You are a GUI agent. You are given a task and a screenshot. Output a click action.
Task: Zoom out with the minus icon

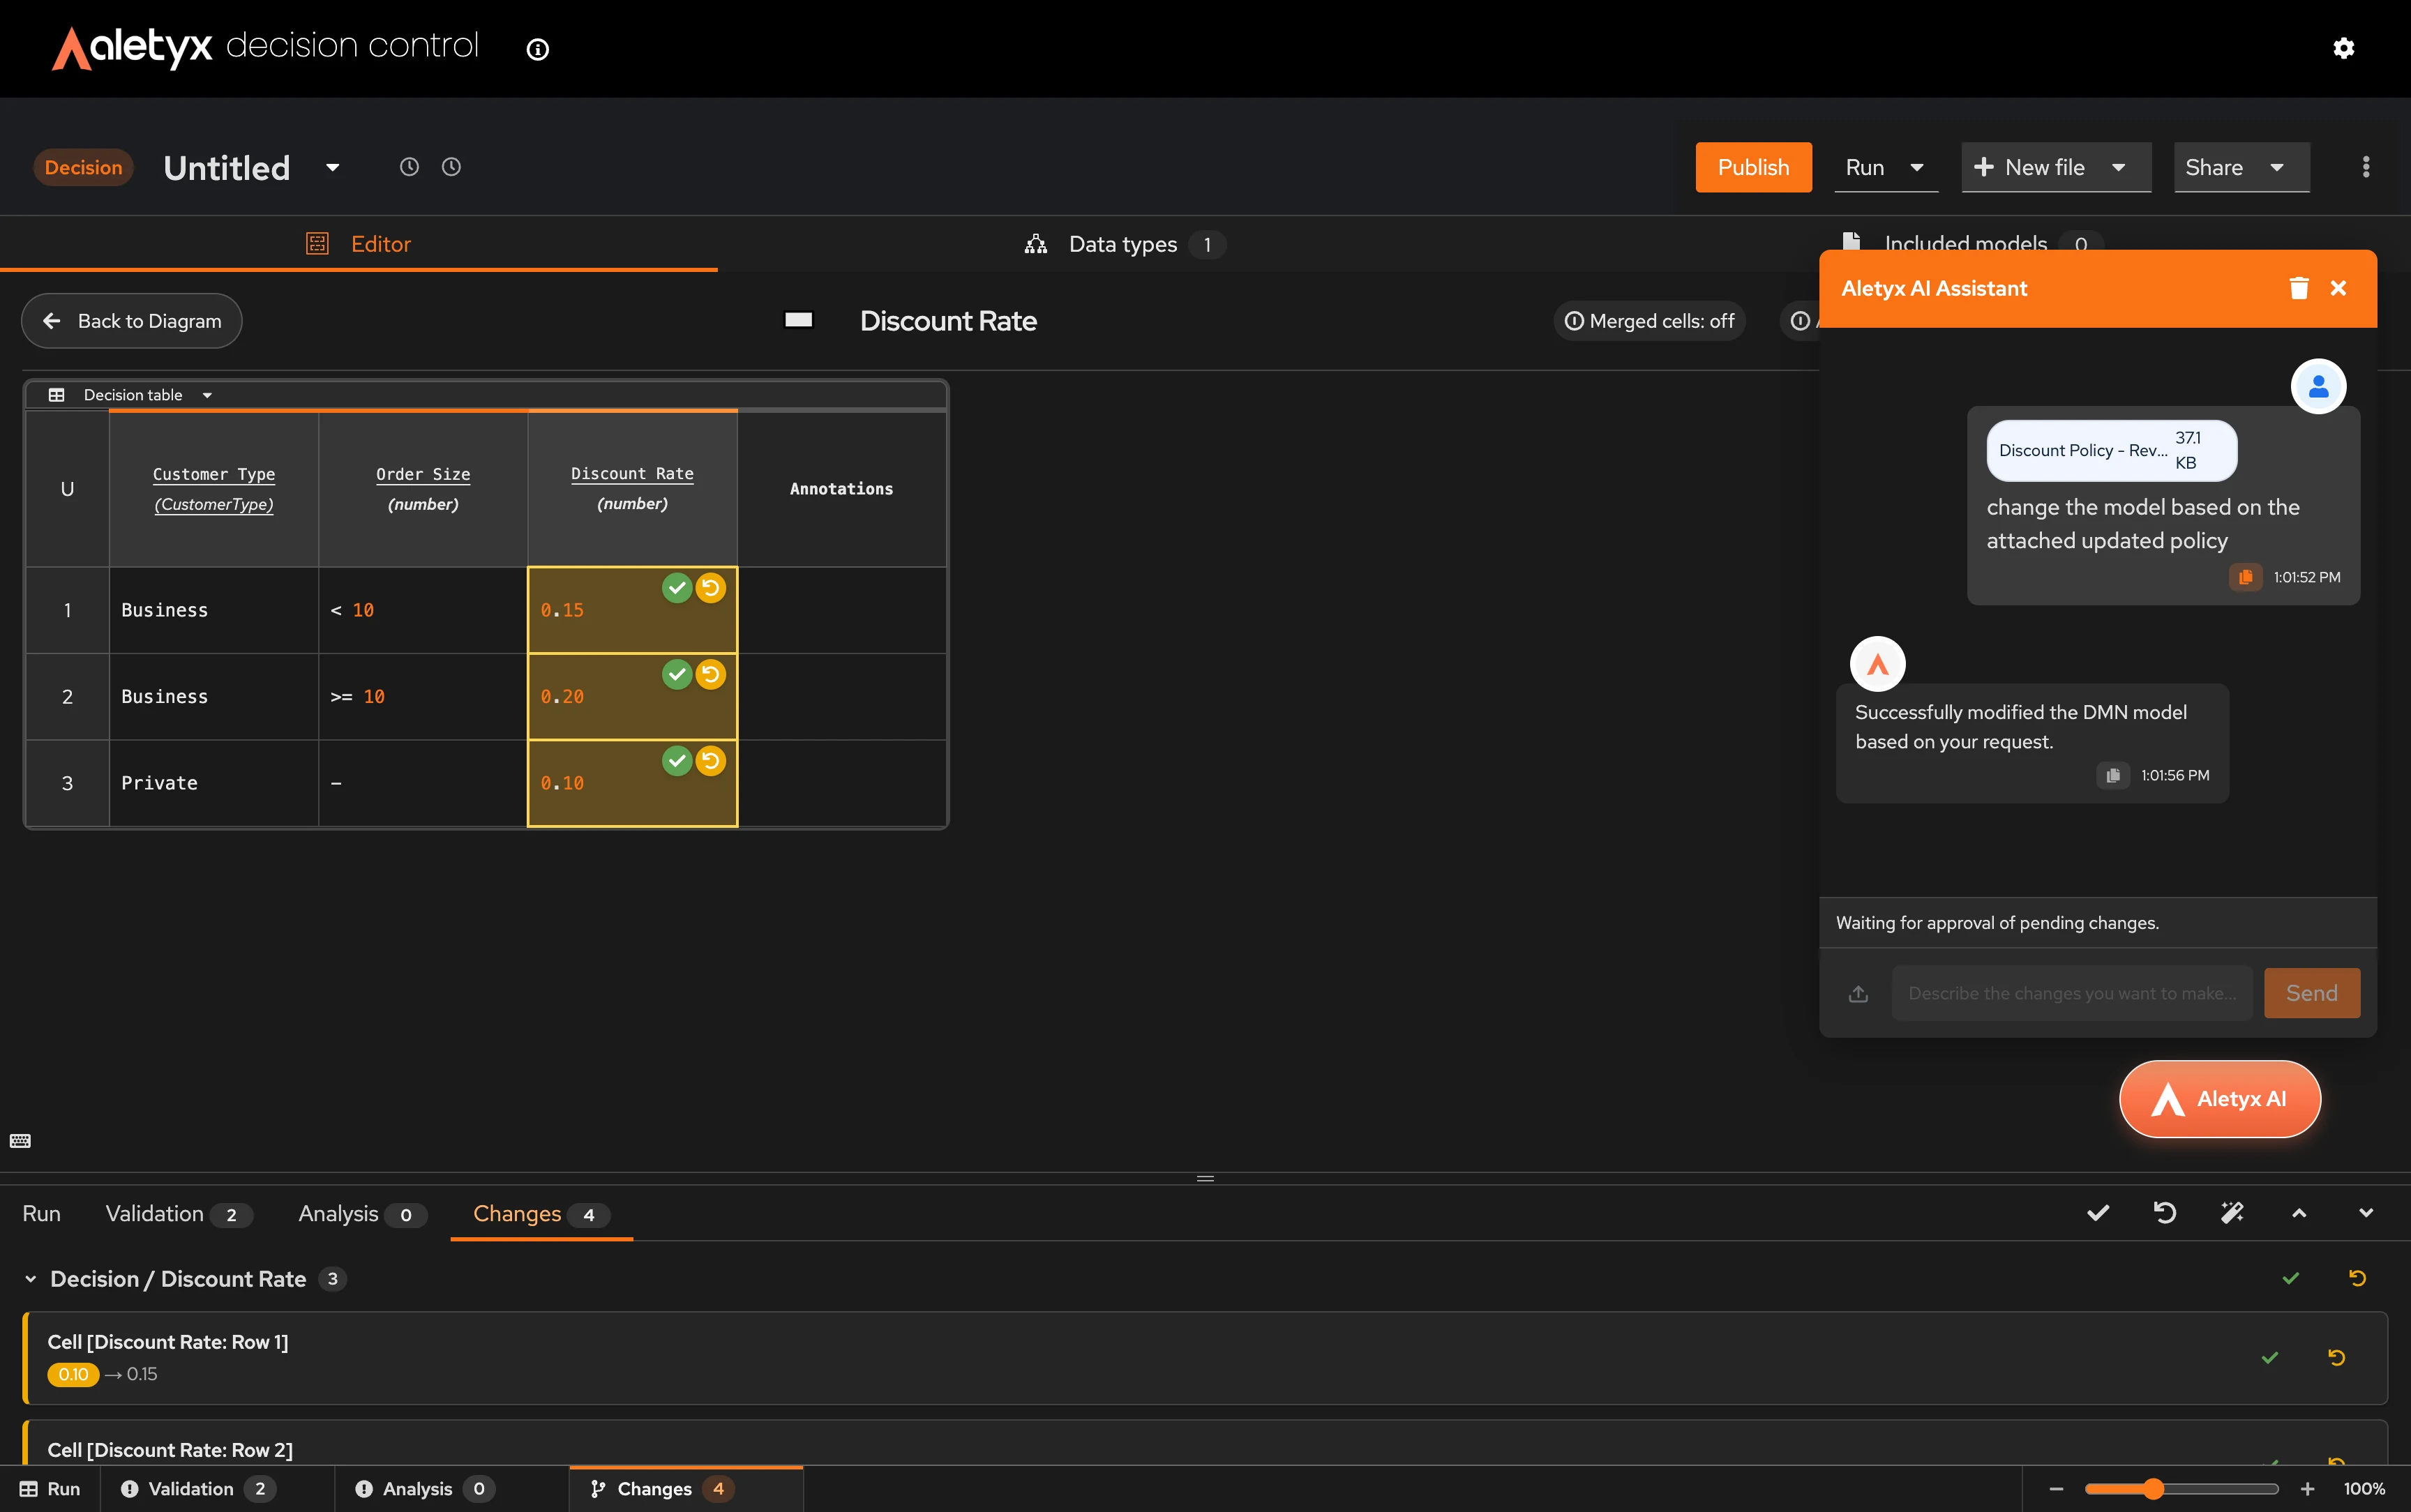pyautogui.click(x=2057, y=1489)
